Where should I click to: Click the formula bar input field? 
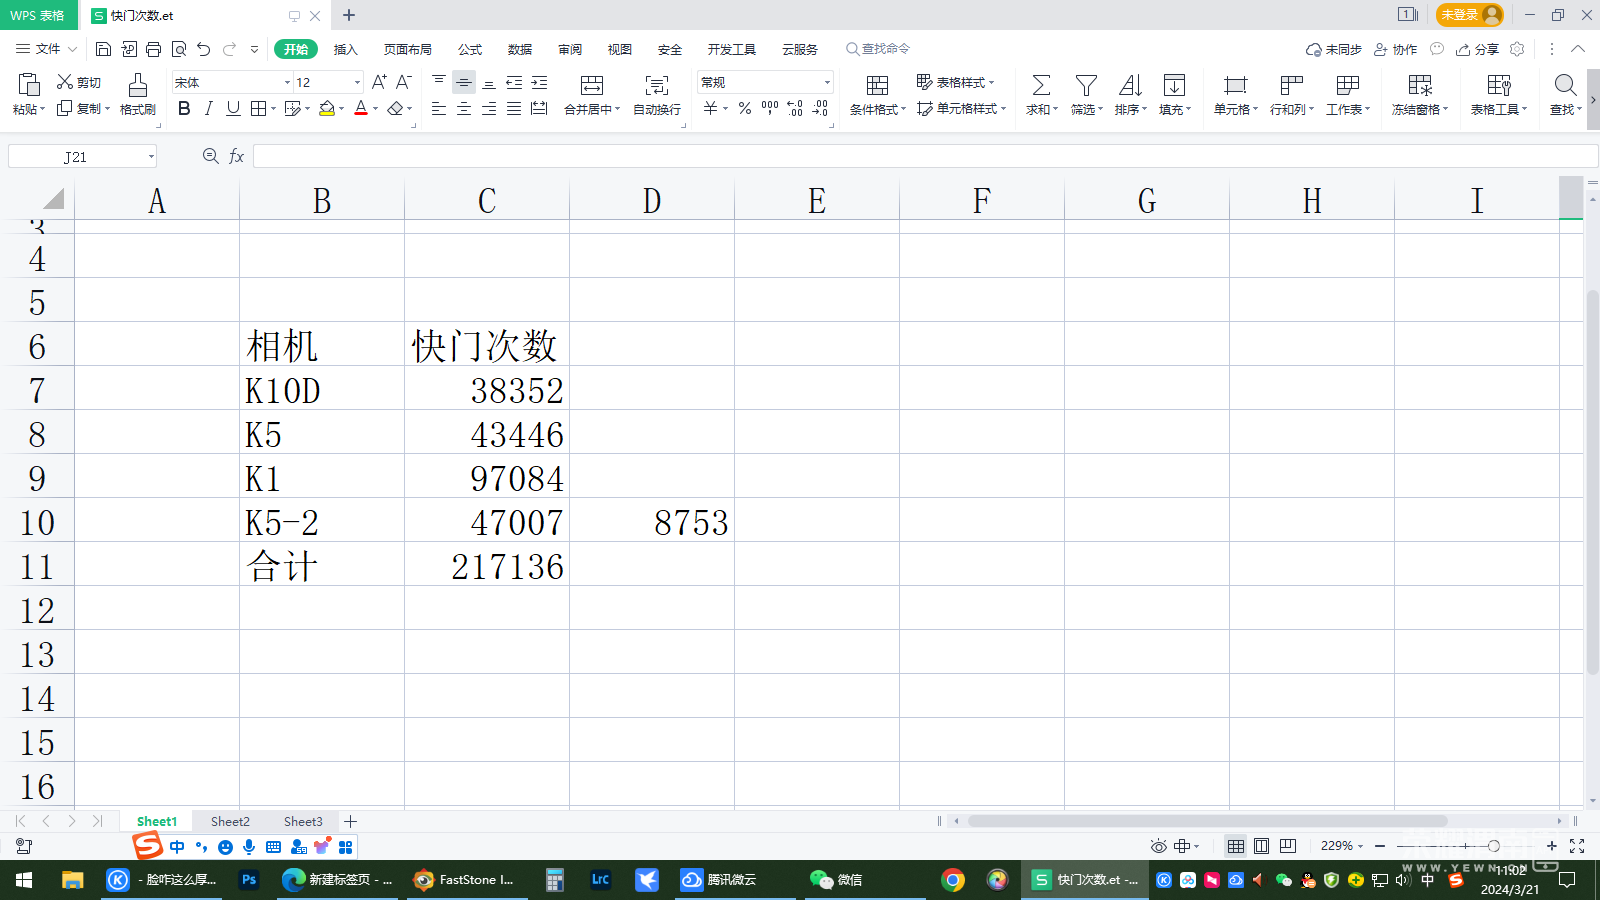point(920,156)
